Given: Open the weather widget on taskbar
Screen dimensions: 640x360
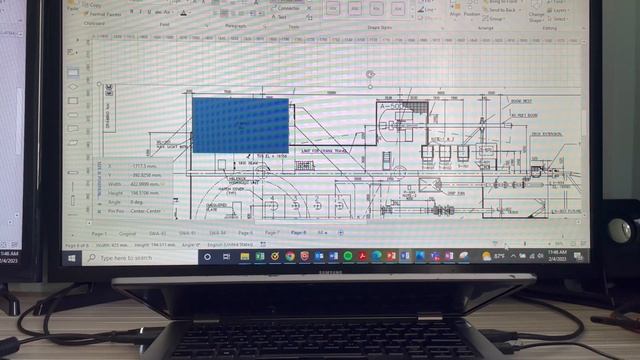Looking at the screenshot, I should click(x=493, y=256).
